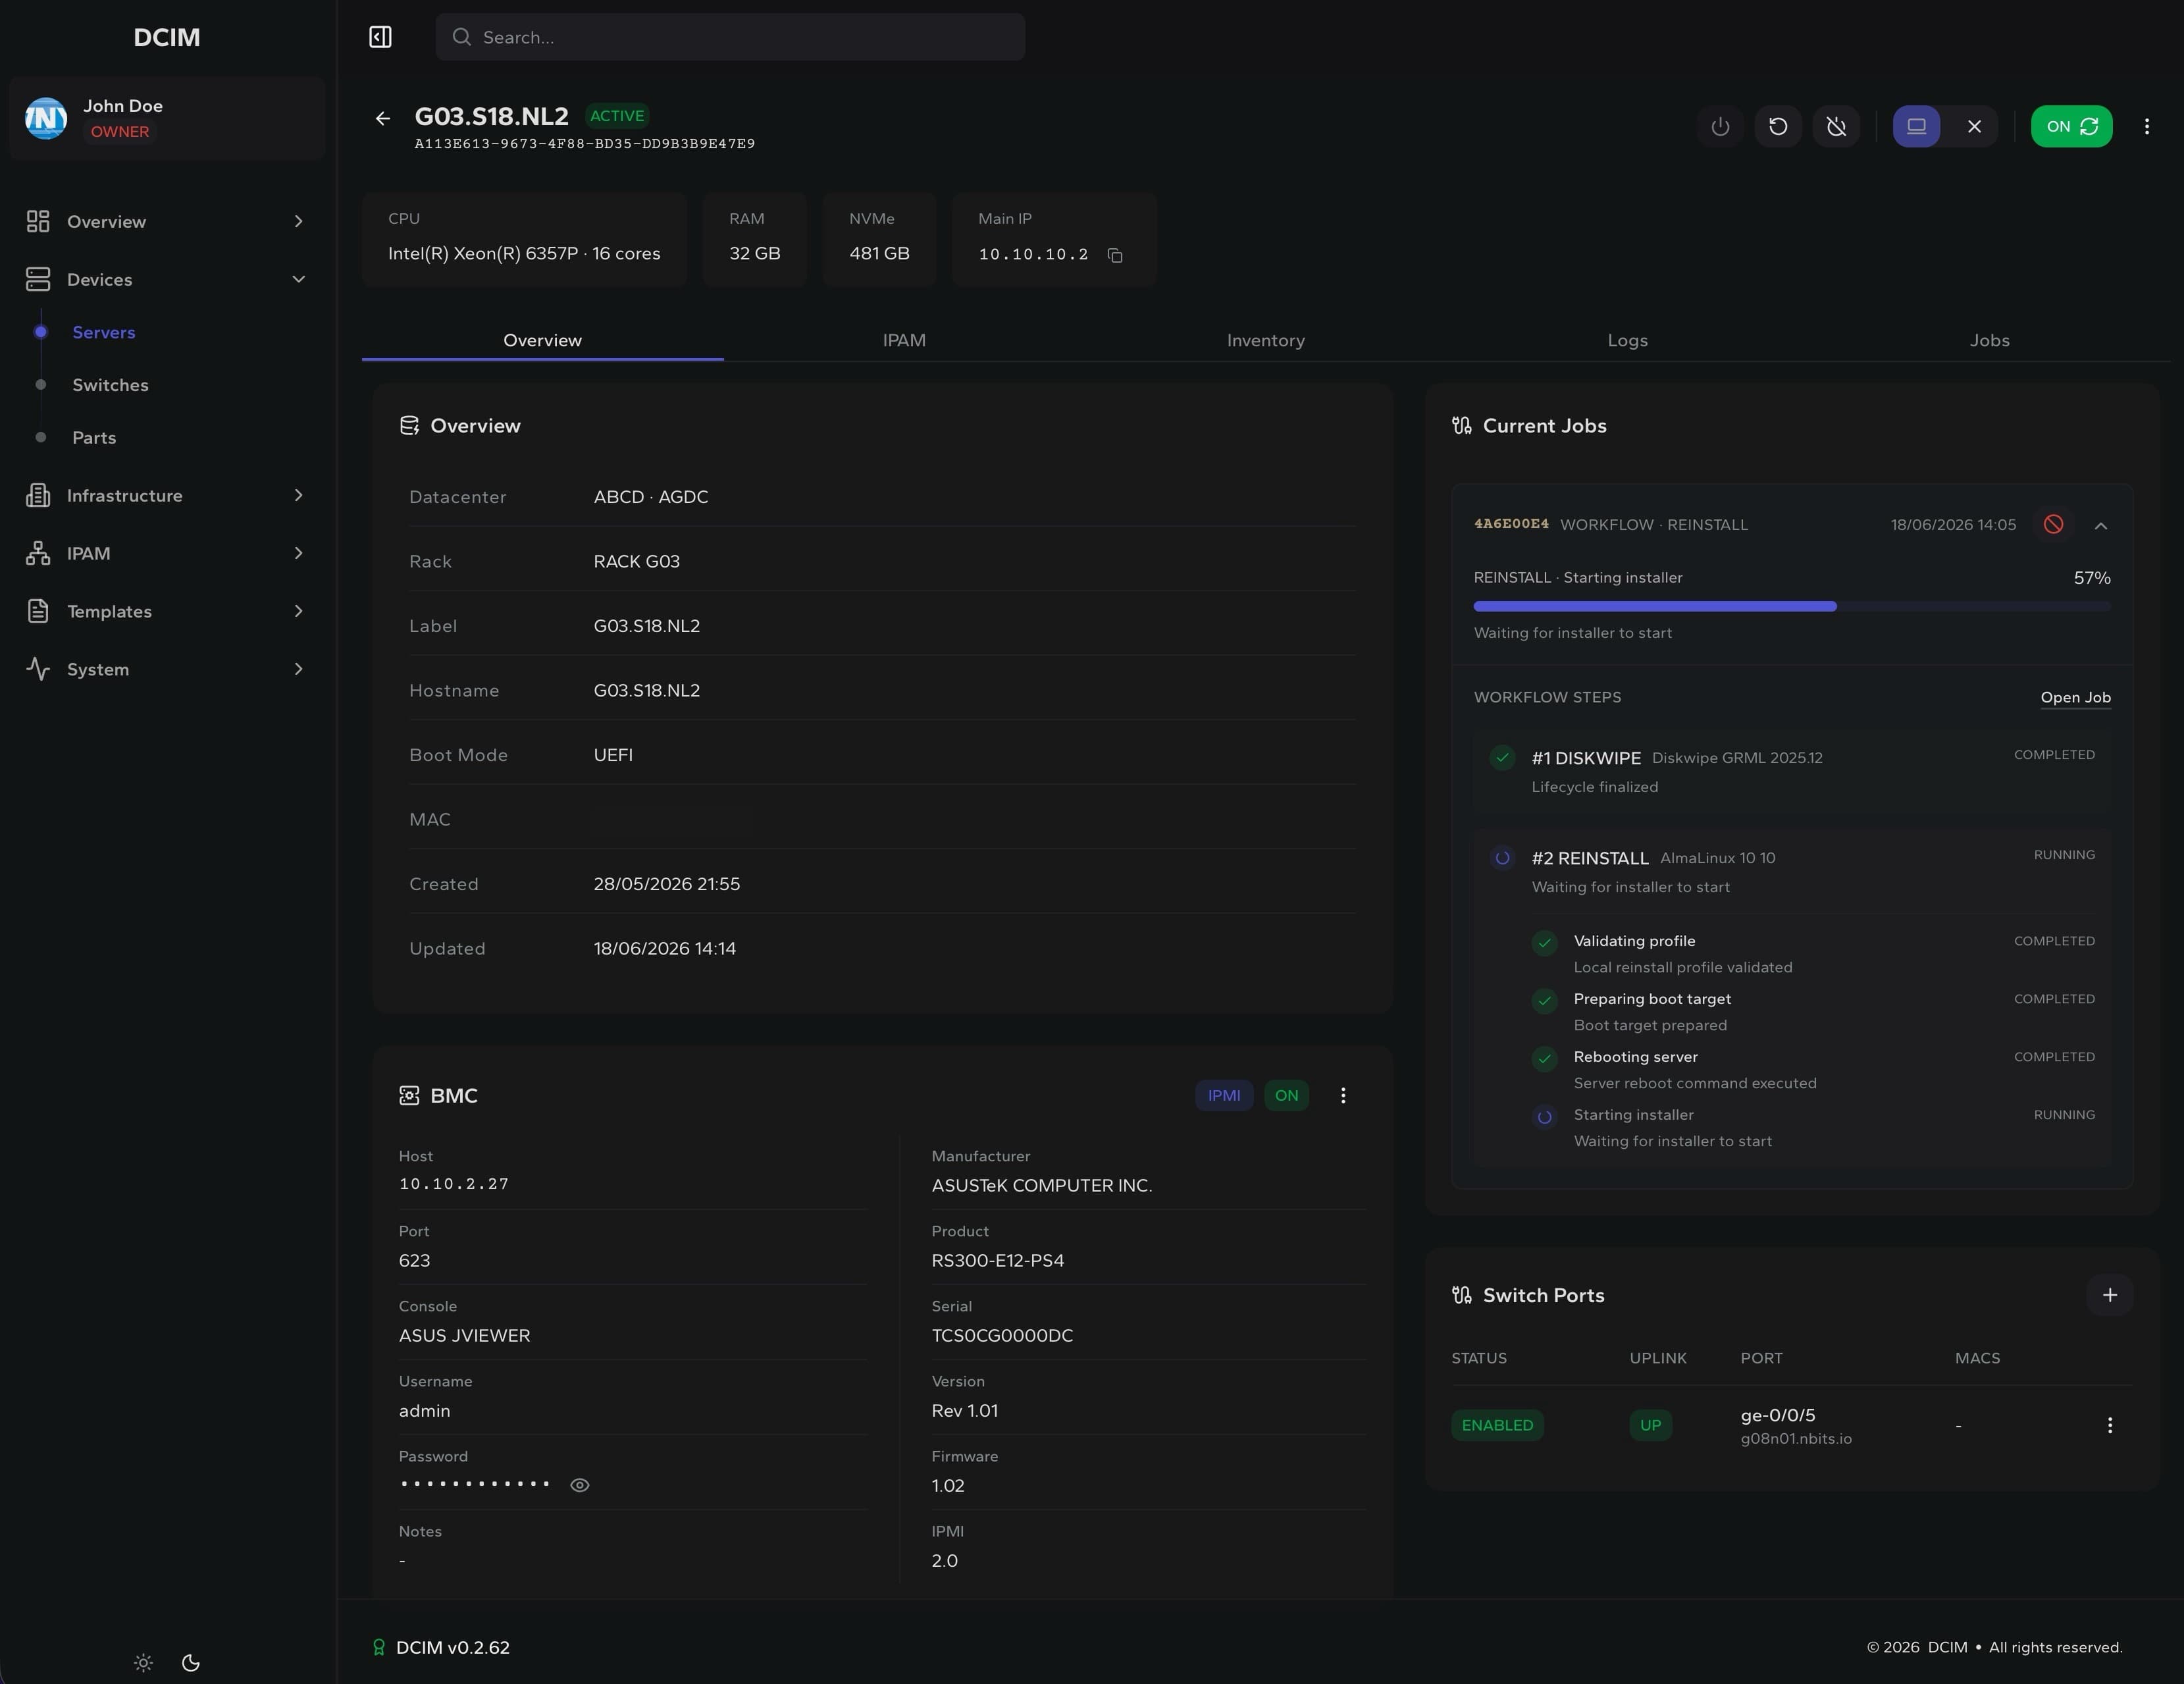This screenshot has height=1684, width=2184.
Task: Click the g08n01.nbits.io switch link
Action: 1796,1439
